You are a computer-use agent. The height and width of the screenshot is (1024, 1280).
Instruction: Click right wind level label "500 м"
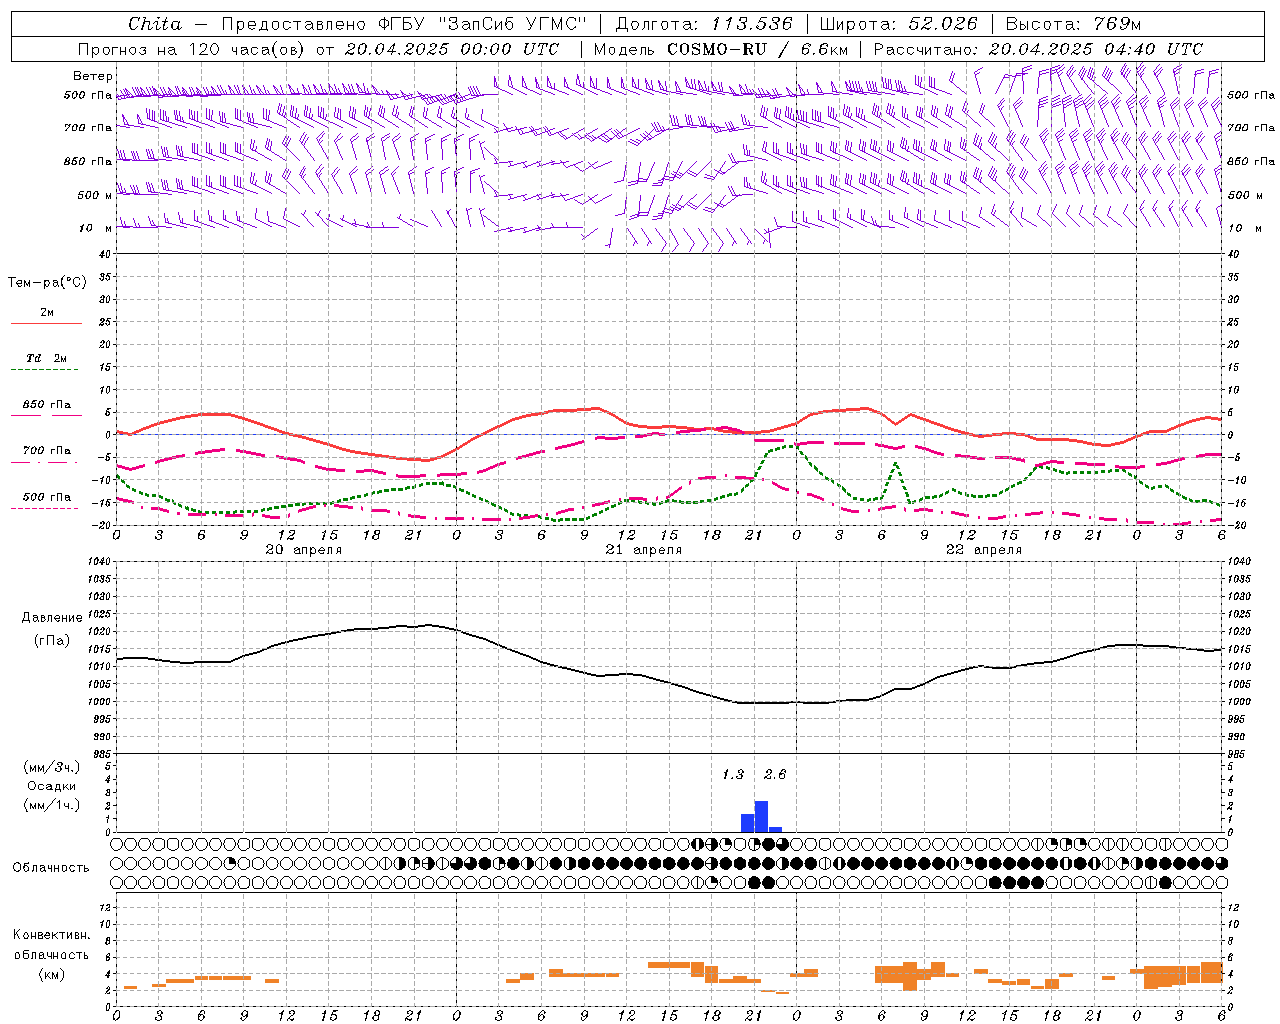[x=1245, y=195]
